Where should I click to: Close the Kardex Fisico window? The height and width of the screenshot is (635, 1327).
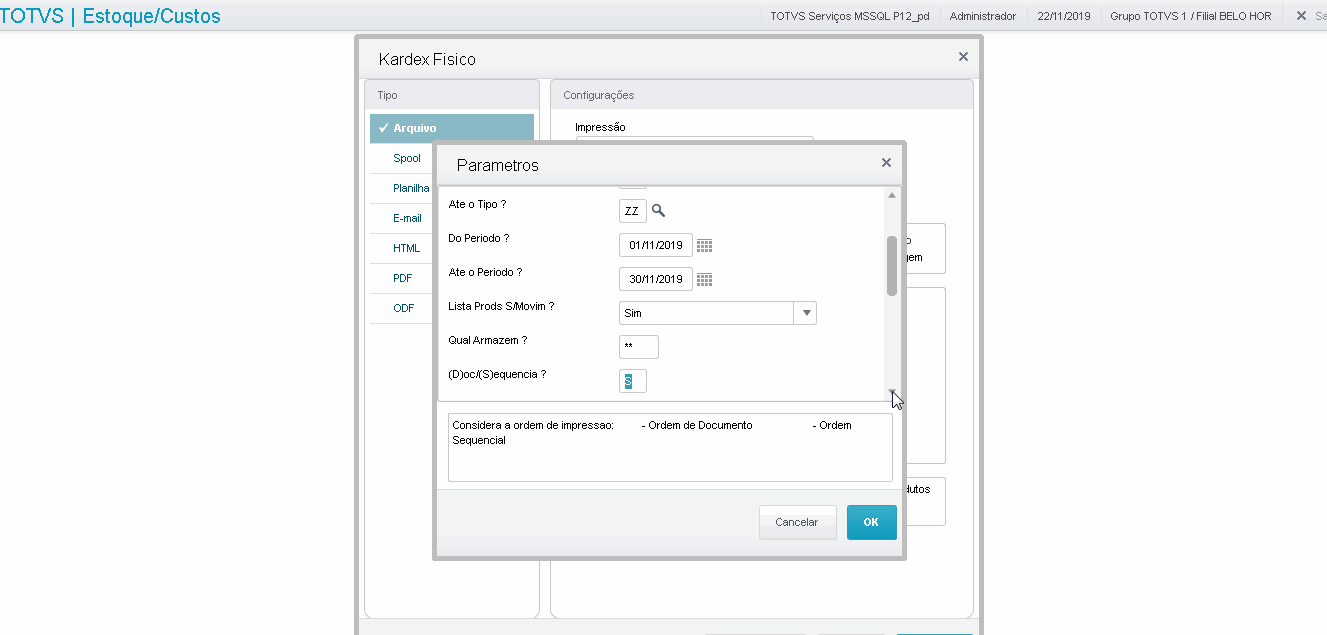pyautogui.click(x=963, y=57)
